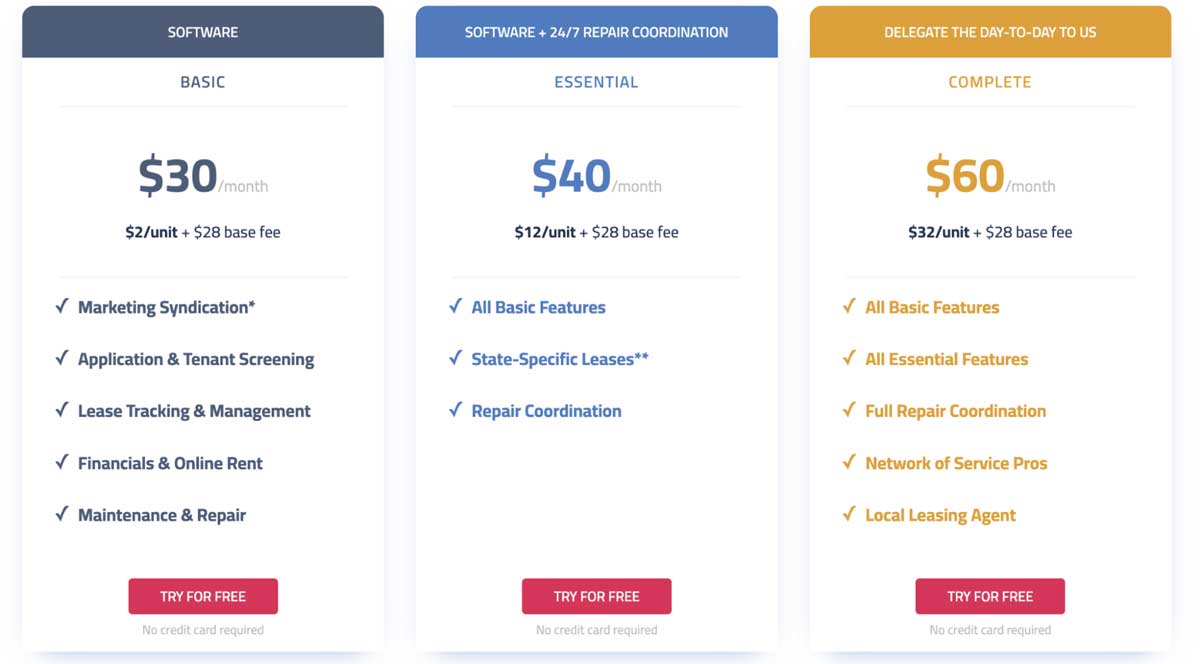
Task: Click checkmark next to Full Repair Coordination
Action: pyautogui.click(x=849, y=410)
